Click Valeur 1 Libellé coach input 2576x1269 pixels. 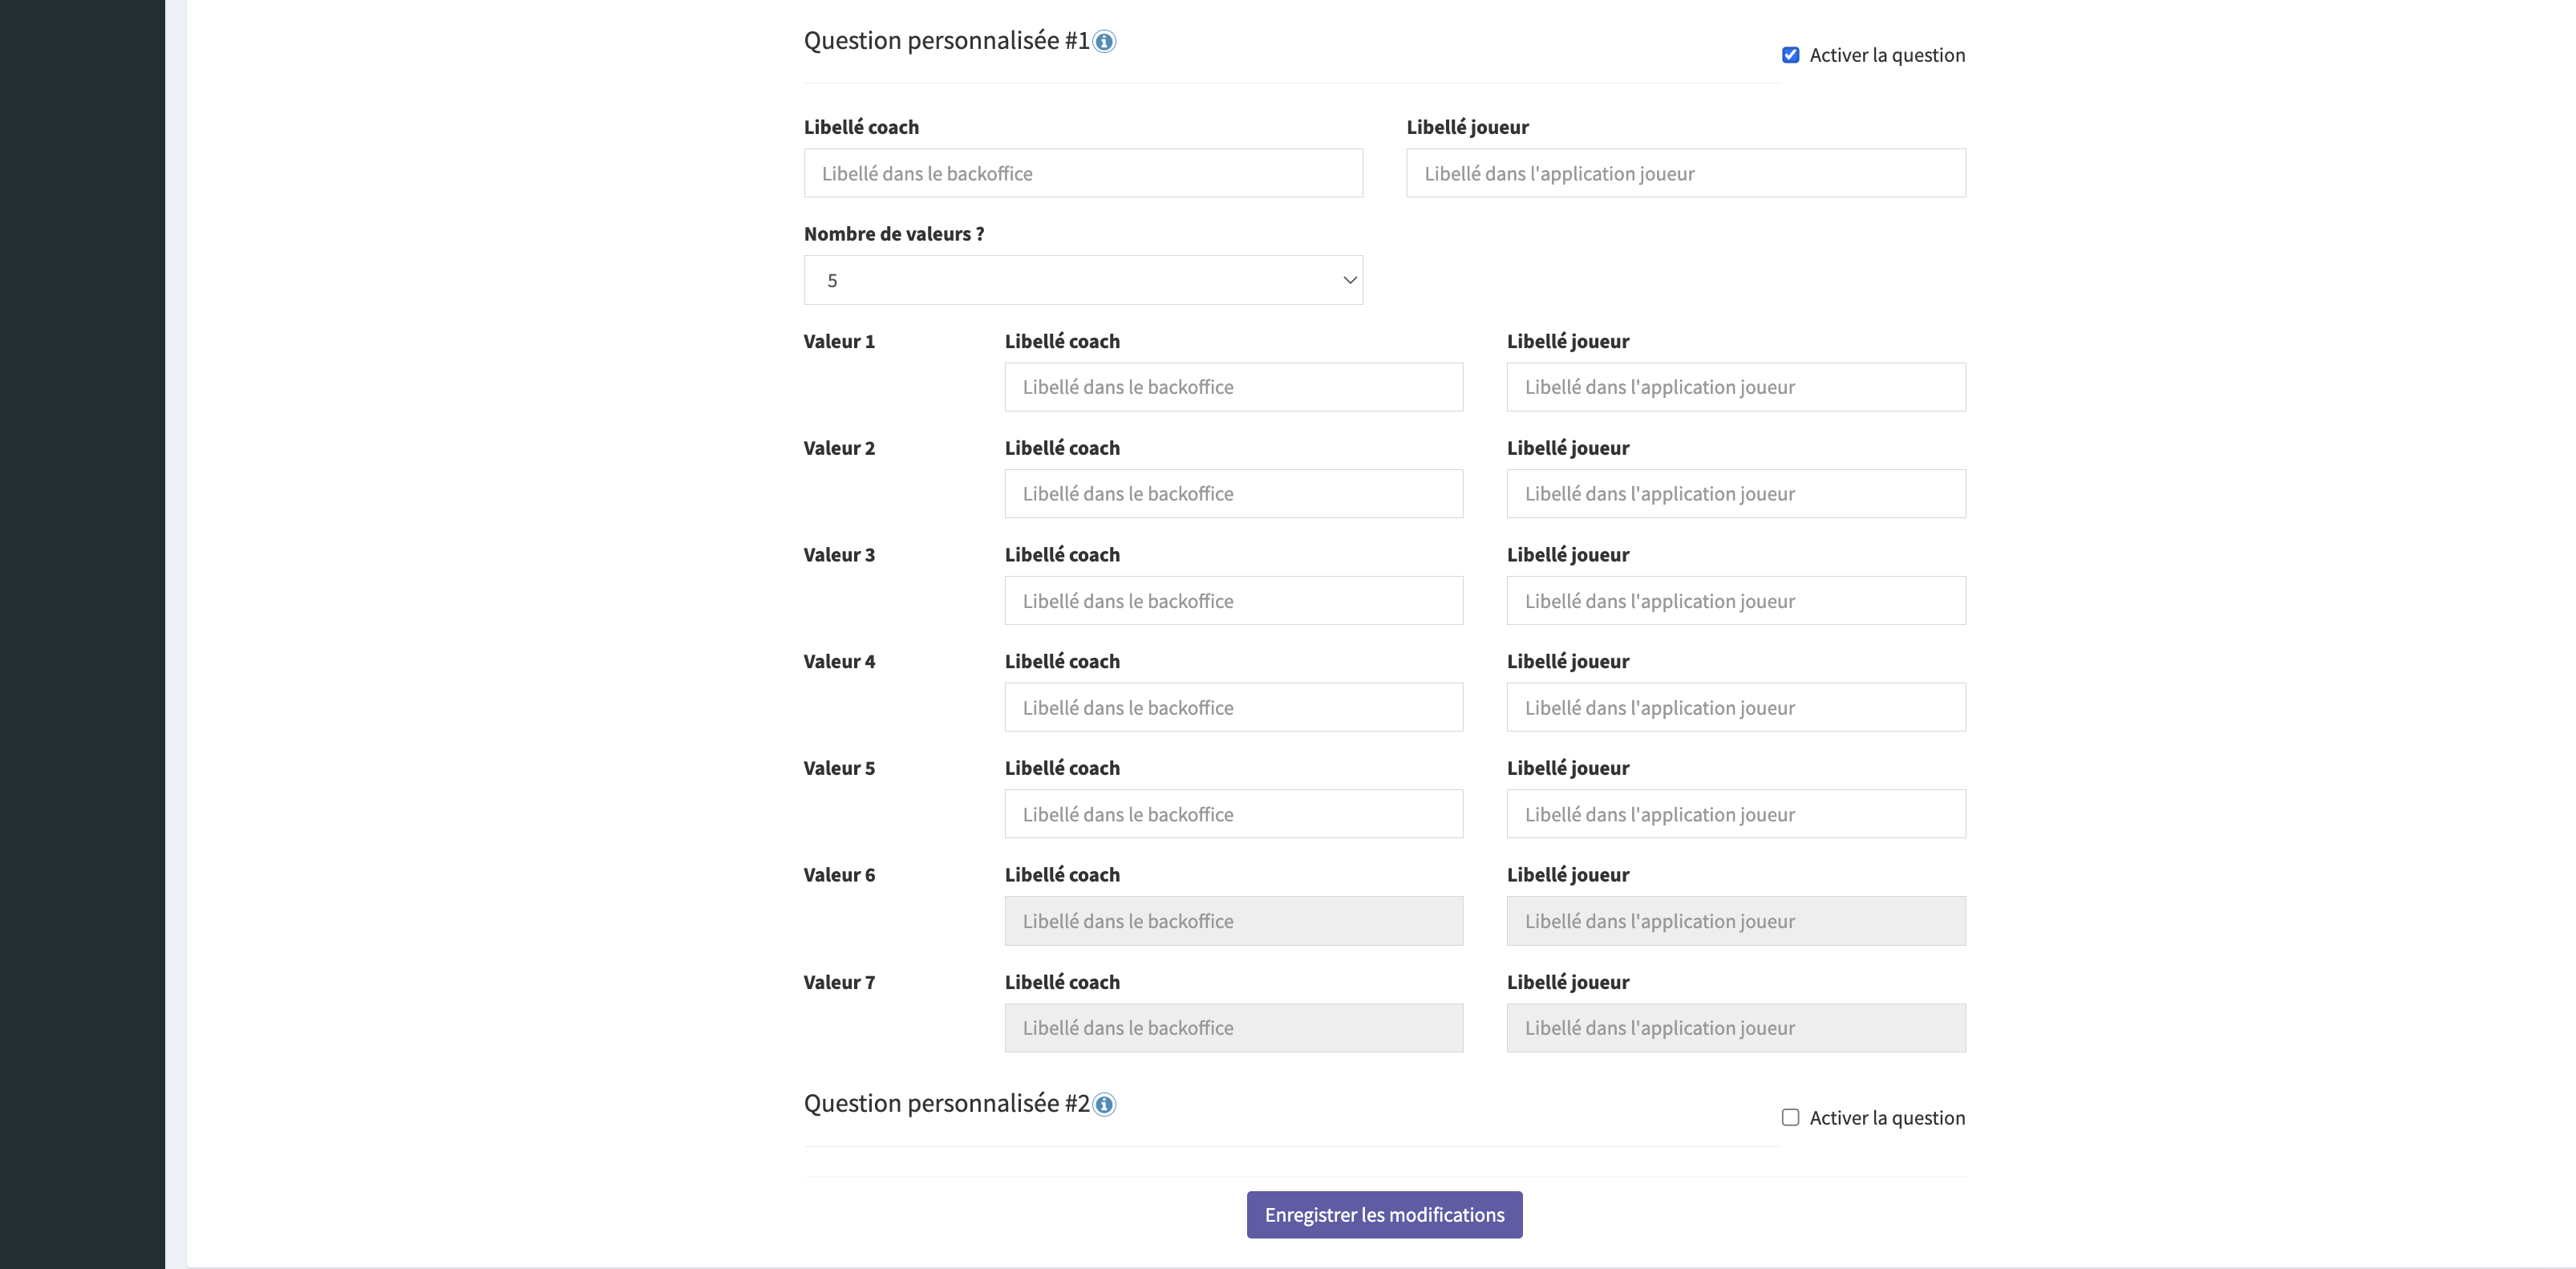click(x=1234, y=387)
